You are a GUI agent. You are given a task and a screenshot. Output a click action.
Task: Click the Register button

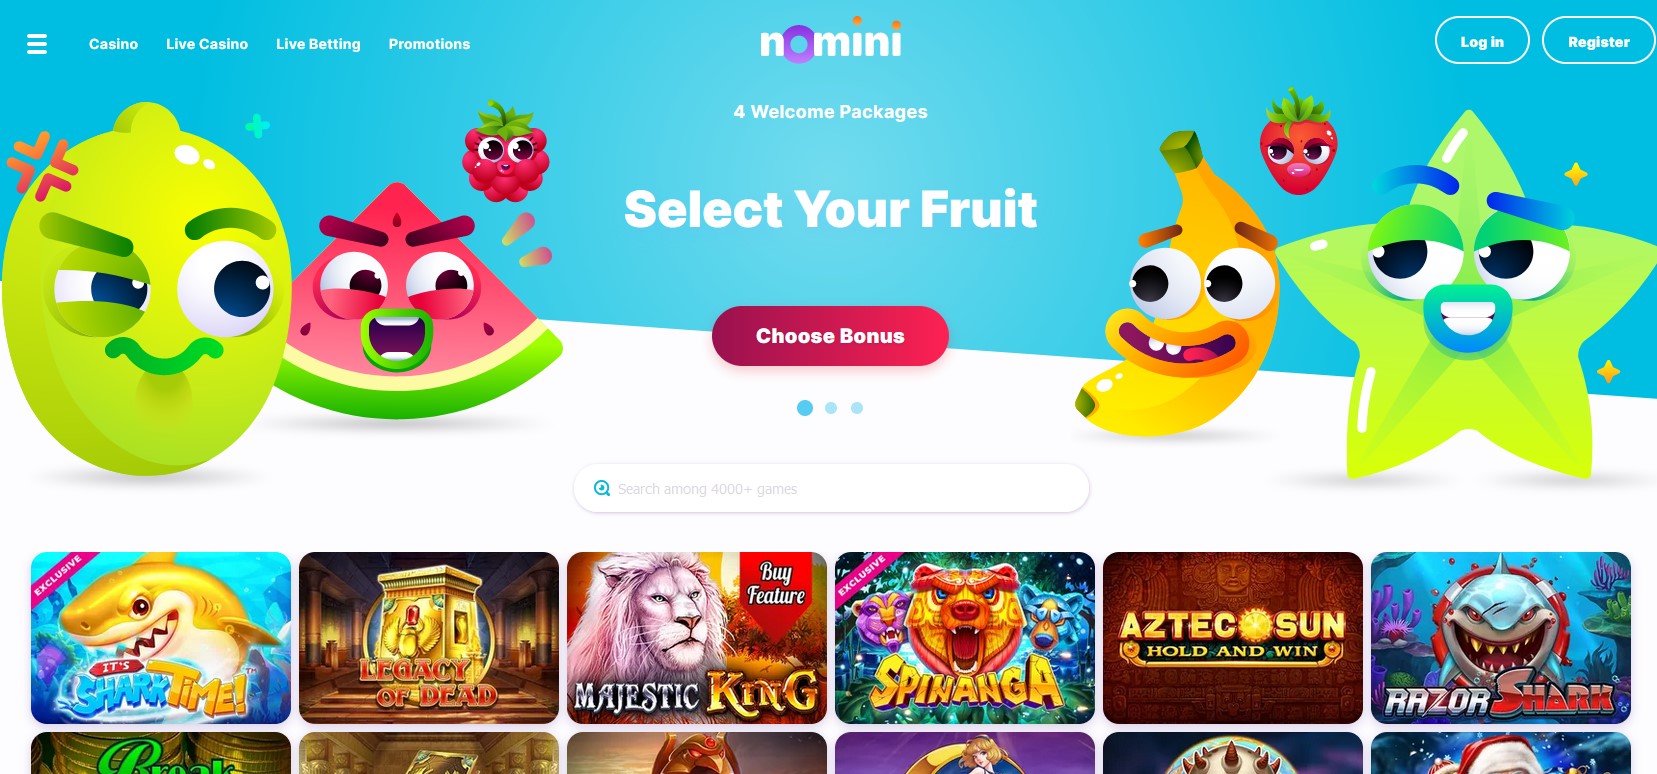[x=1598, y=41]
